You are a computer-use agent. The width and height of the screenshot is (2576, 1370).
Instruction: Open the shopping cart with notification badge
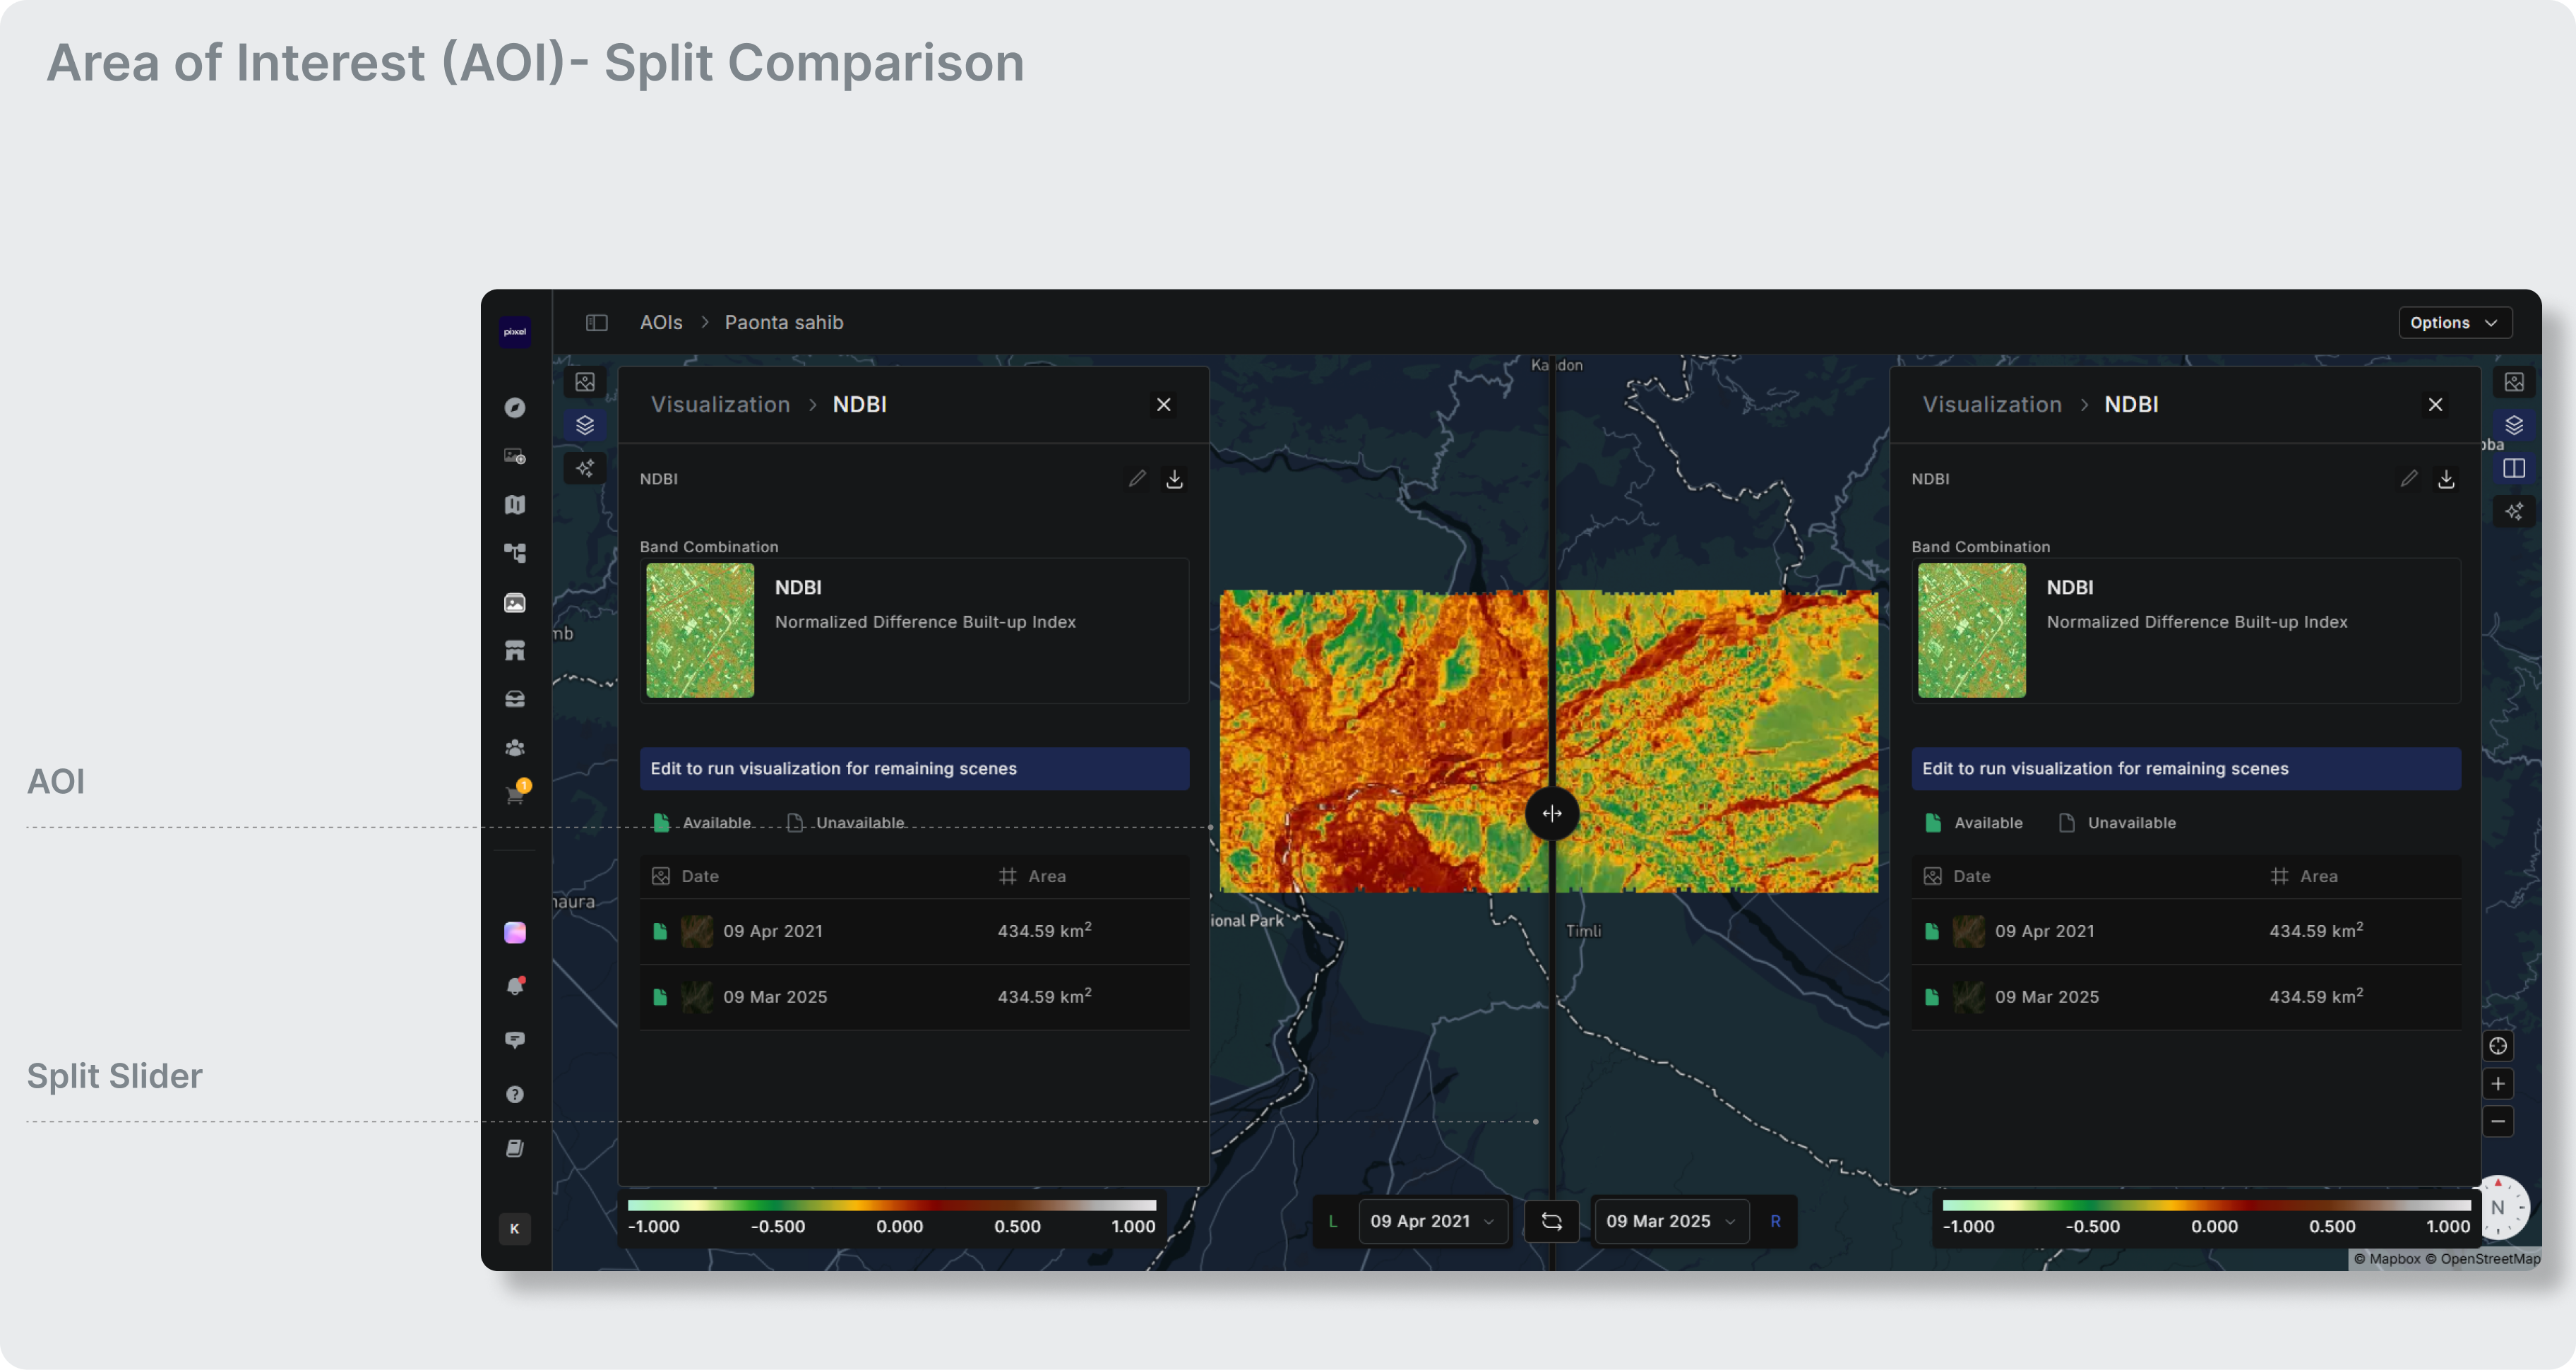point(515,796)
